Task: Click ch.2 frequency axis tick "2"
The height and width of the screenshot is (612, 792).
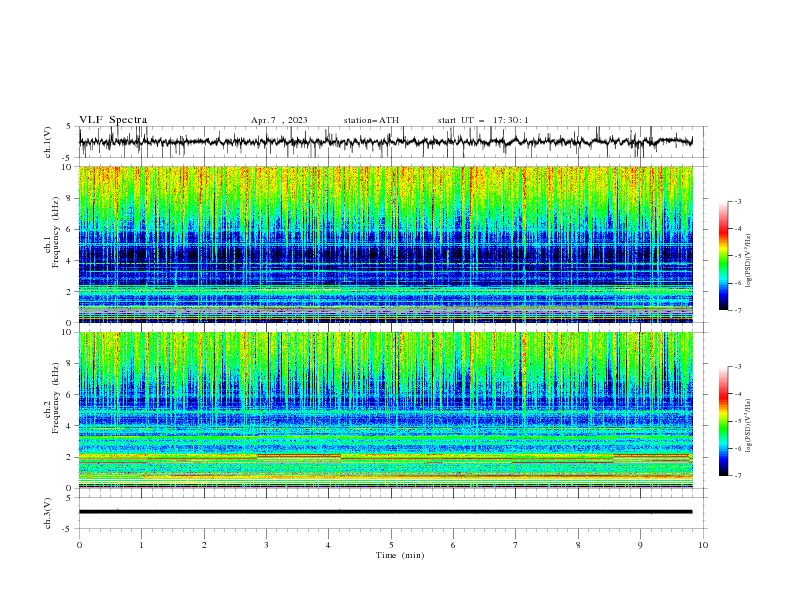Action: point(71,457)
